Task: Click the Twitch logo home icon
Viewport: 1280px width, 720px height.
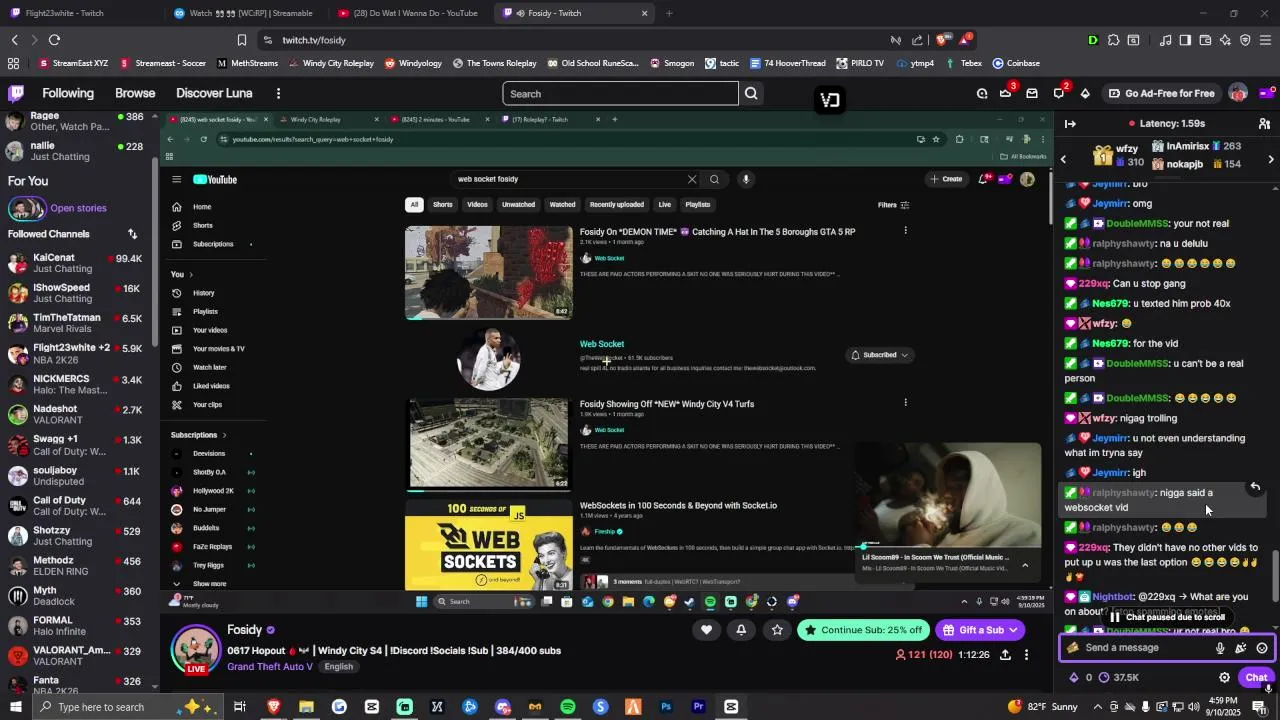Action: (16, 93)
